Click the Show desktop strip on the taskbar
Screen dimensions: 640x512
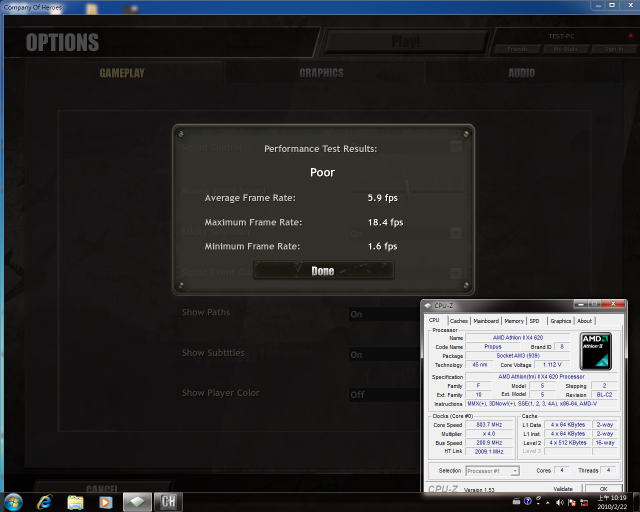coord(636,502)
